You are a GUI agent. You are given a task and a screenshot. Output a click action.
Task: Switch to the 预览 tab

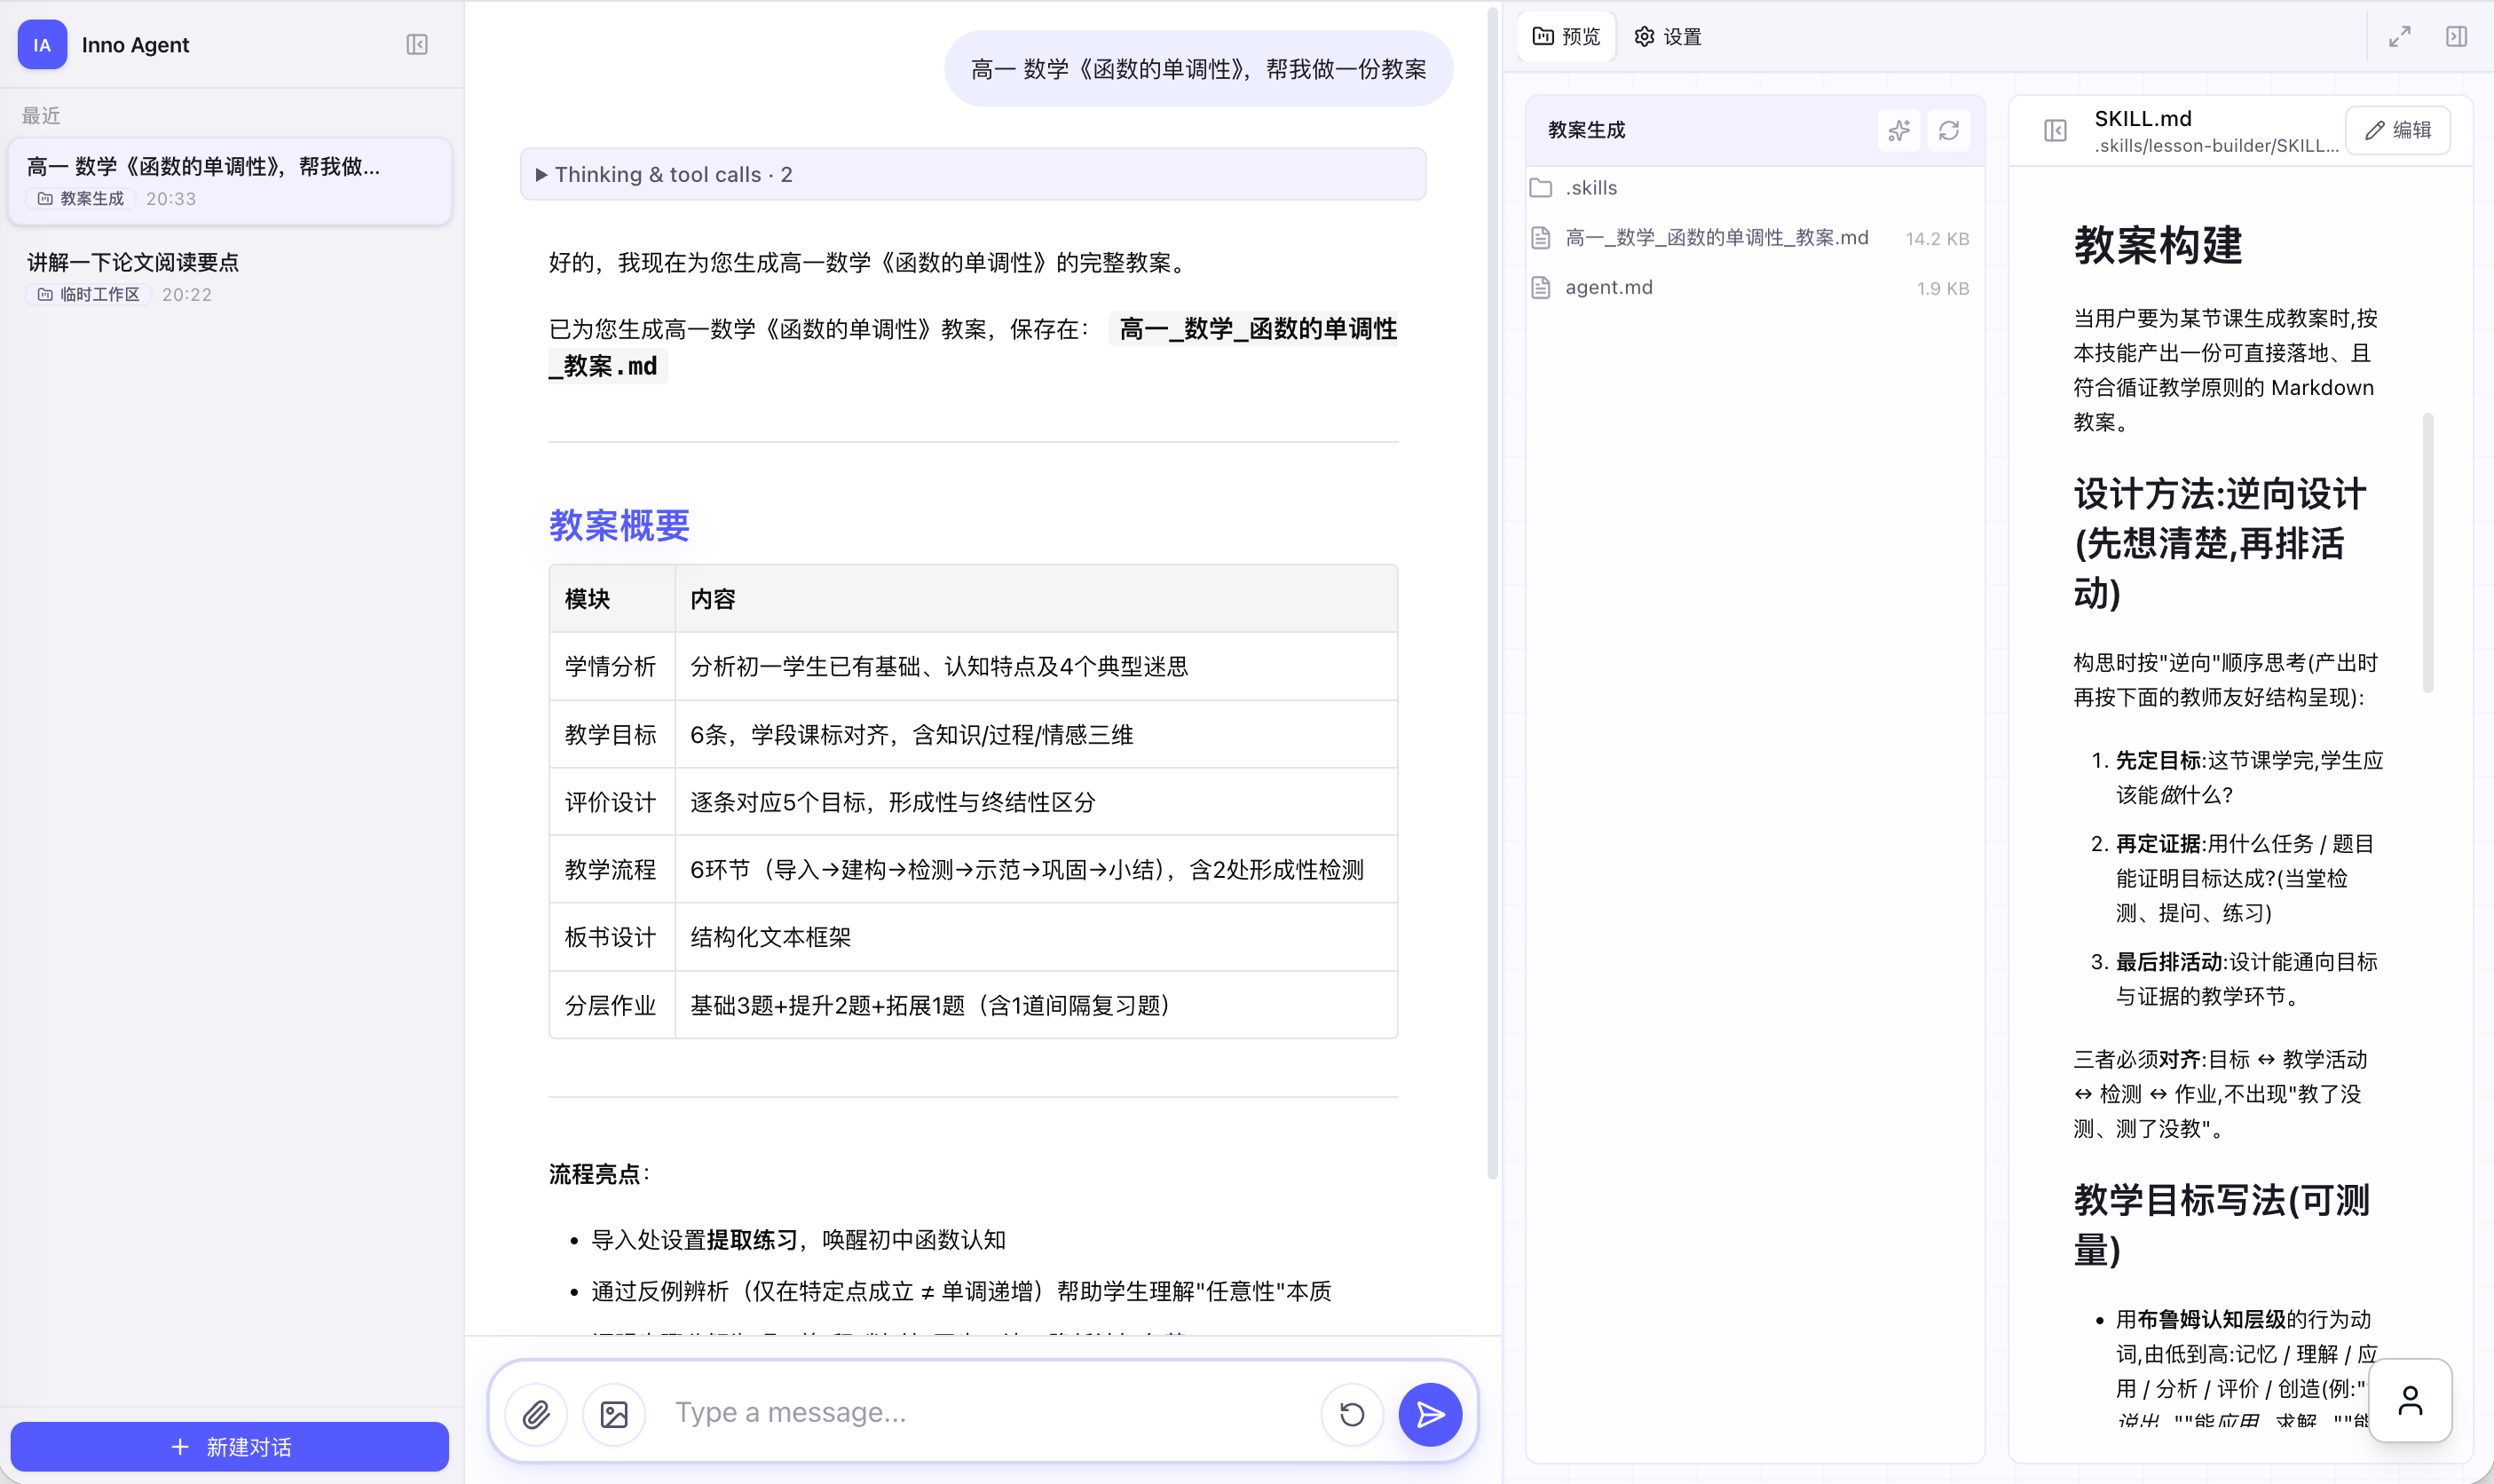tap(1567, 37)
